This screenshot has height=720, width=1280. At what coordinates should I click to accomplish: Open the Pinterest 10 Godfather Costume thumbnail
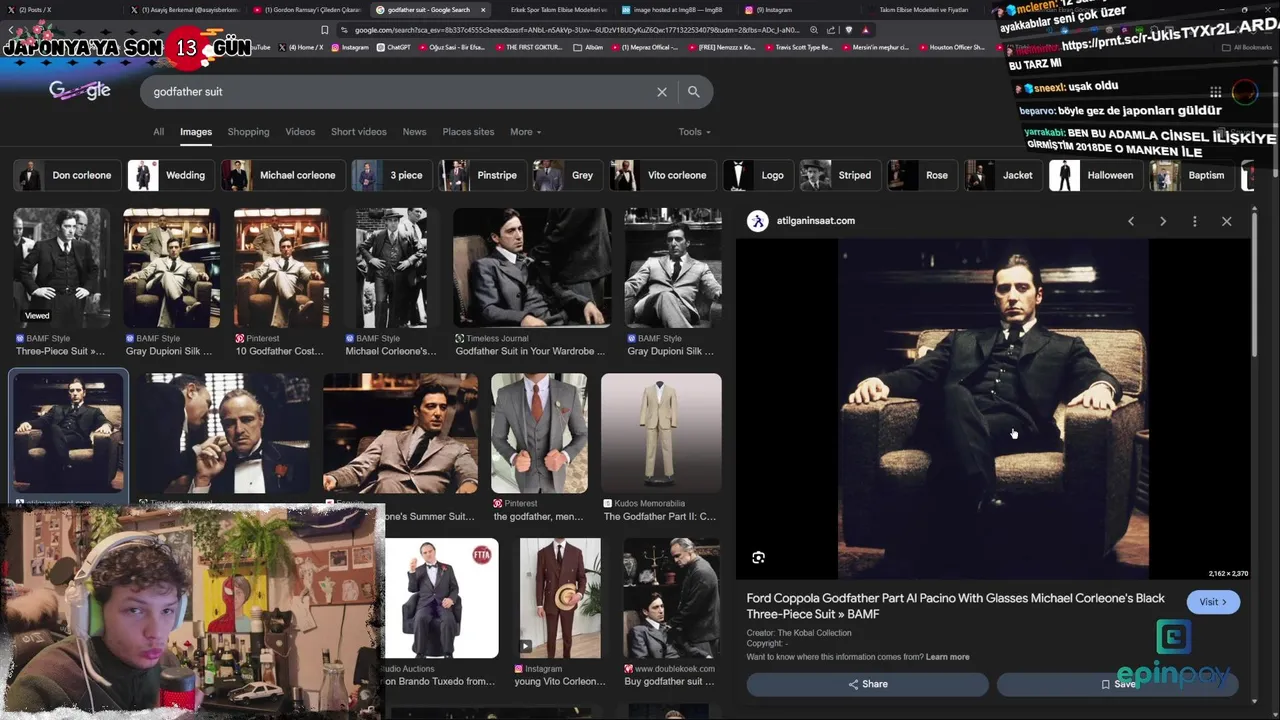[x=282, y=268]
